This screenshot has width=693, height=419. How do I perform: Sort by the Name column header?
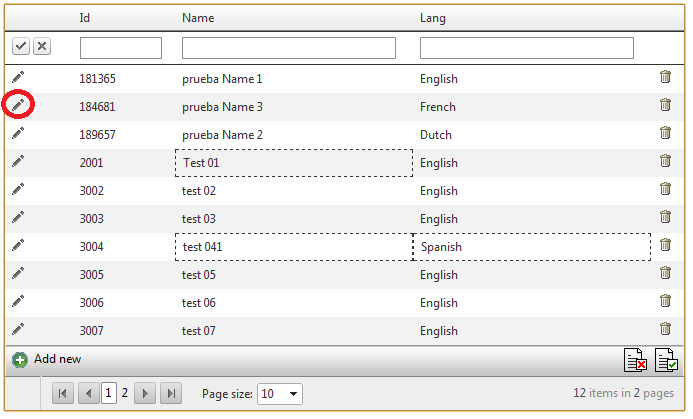coord(198,18)
